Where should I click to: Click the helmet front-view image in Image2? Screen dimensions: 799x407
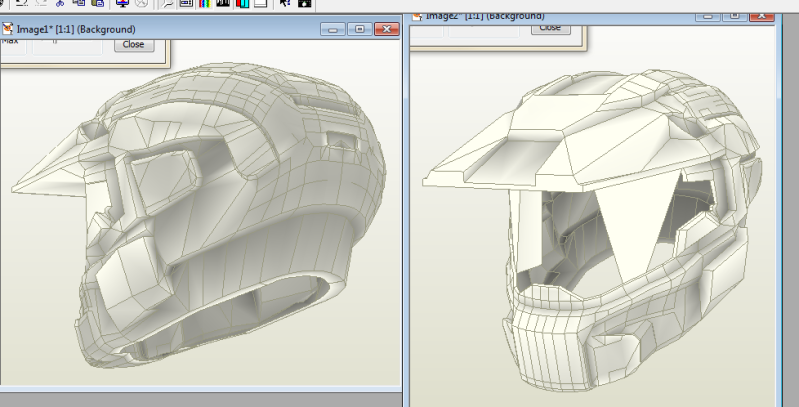coord(593,230)
